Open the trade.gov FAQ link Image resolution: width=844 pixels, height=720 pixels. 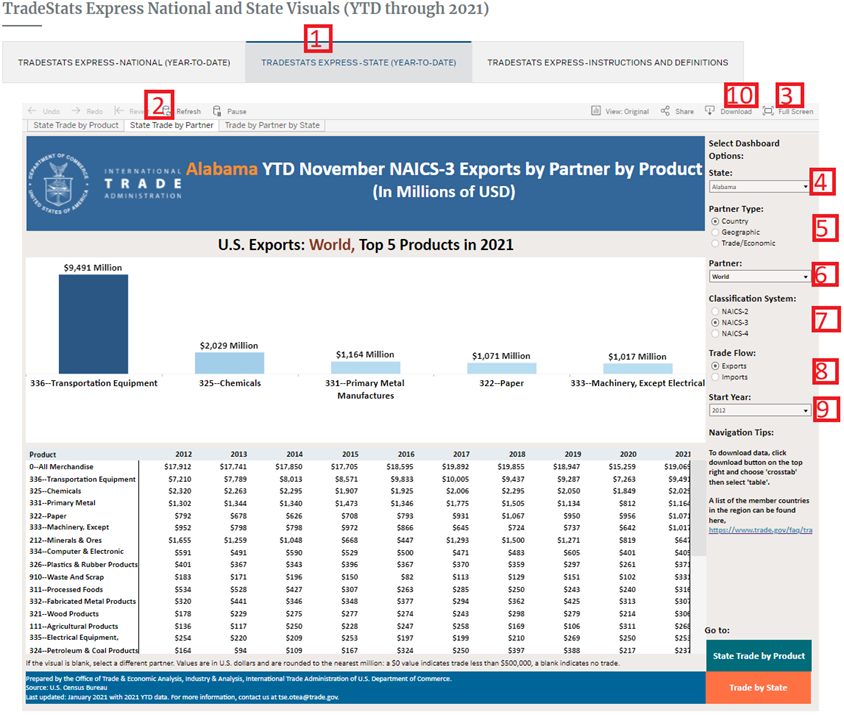pos(761,530)
